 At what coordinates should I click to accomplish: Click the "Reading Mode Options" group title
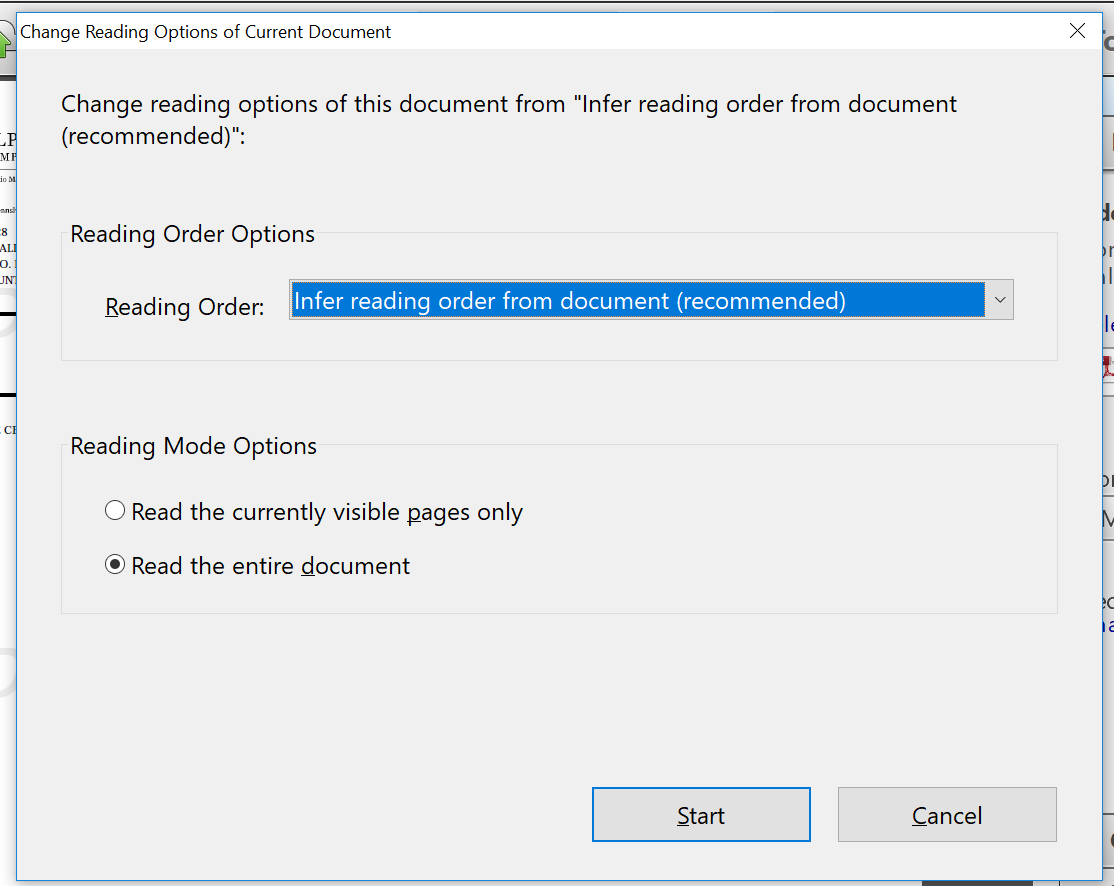[x=194, y=446]
